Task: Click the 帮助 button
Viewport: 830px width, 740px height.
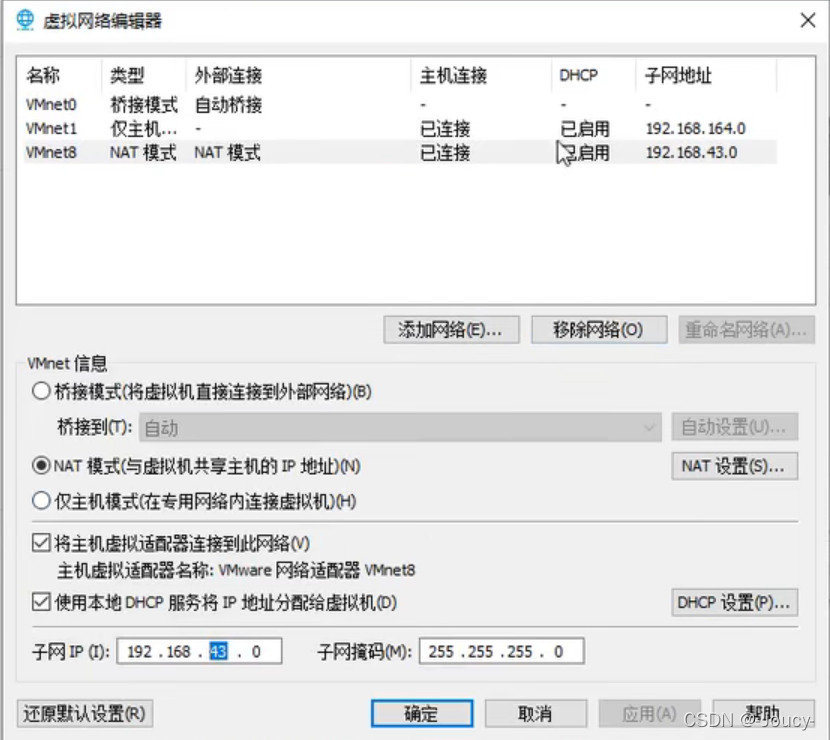Action: pyautogui.click(x=763, y=714)
